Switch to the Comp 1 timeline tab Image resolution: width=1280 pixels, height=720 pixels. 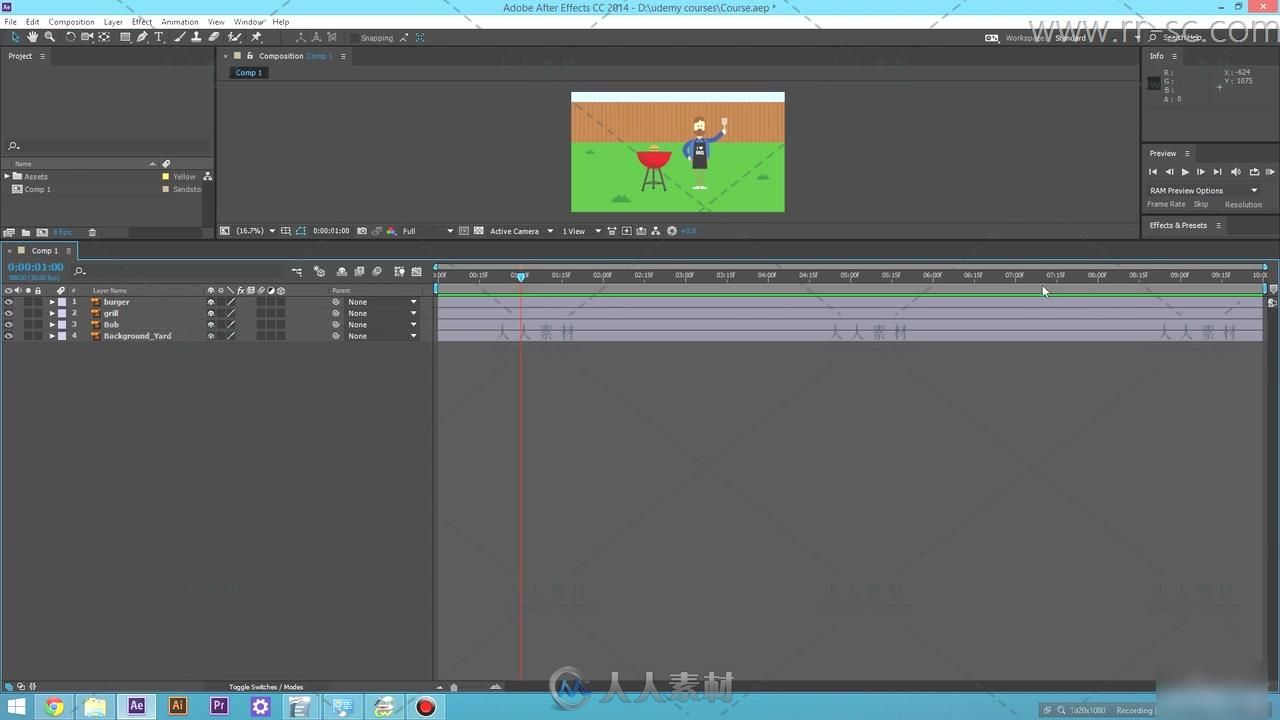[x=45, y=251]
